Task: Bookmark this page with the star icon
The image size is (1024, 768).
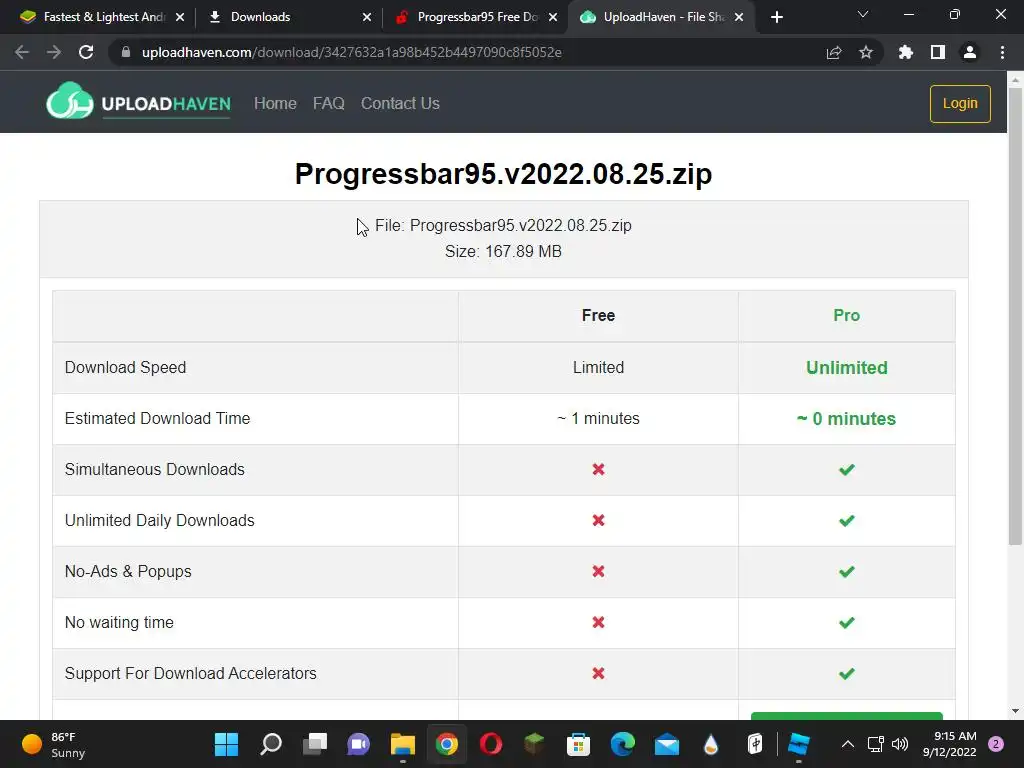Action: pyautogui.click(x=866, y=52)
